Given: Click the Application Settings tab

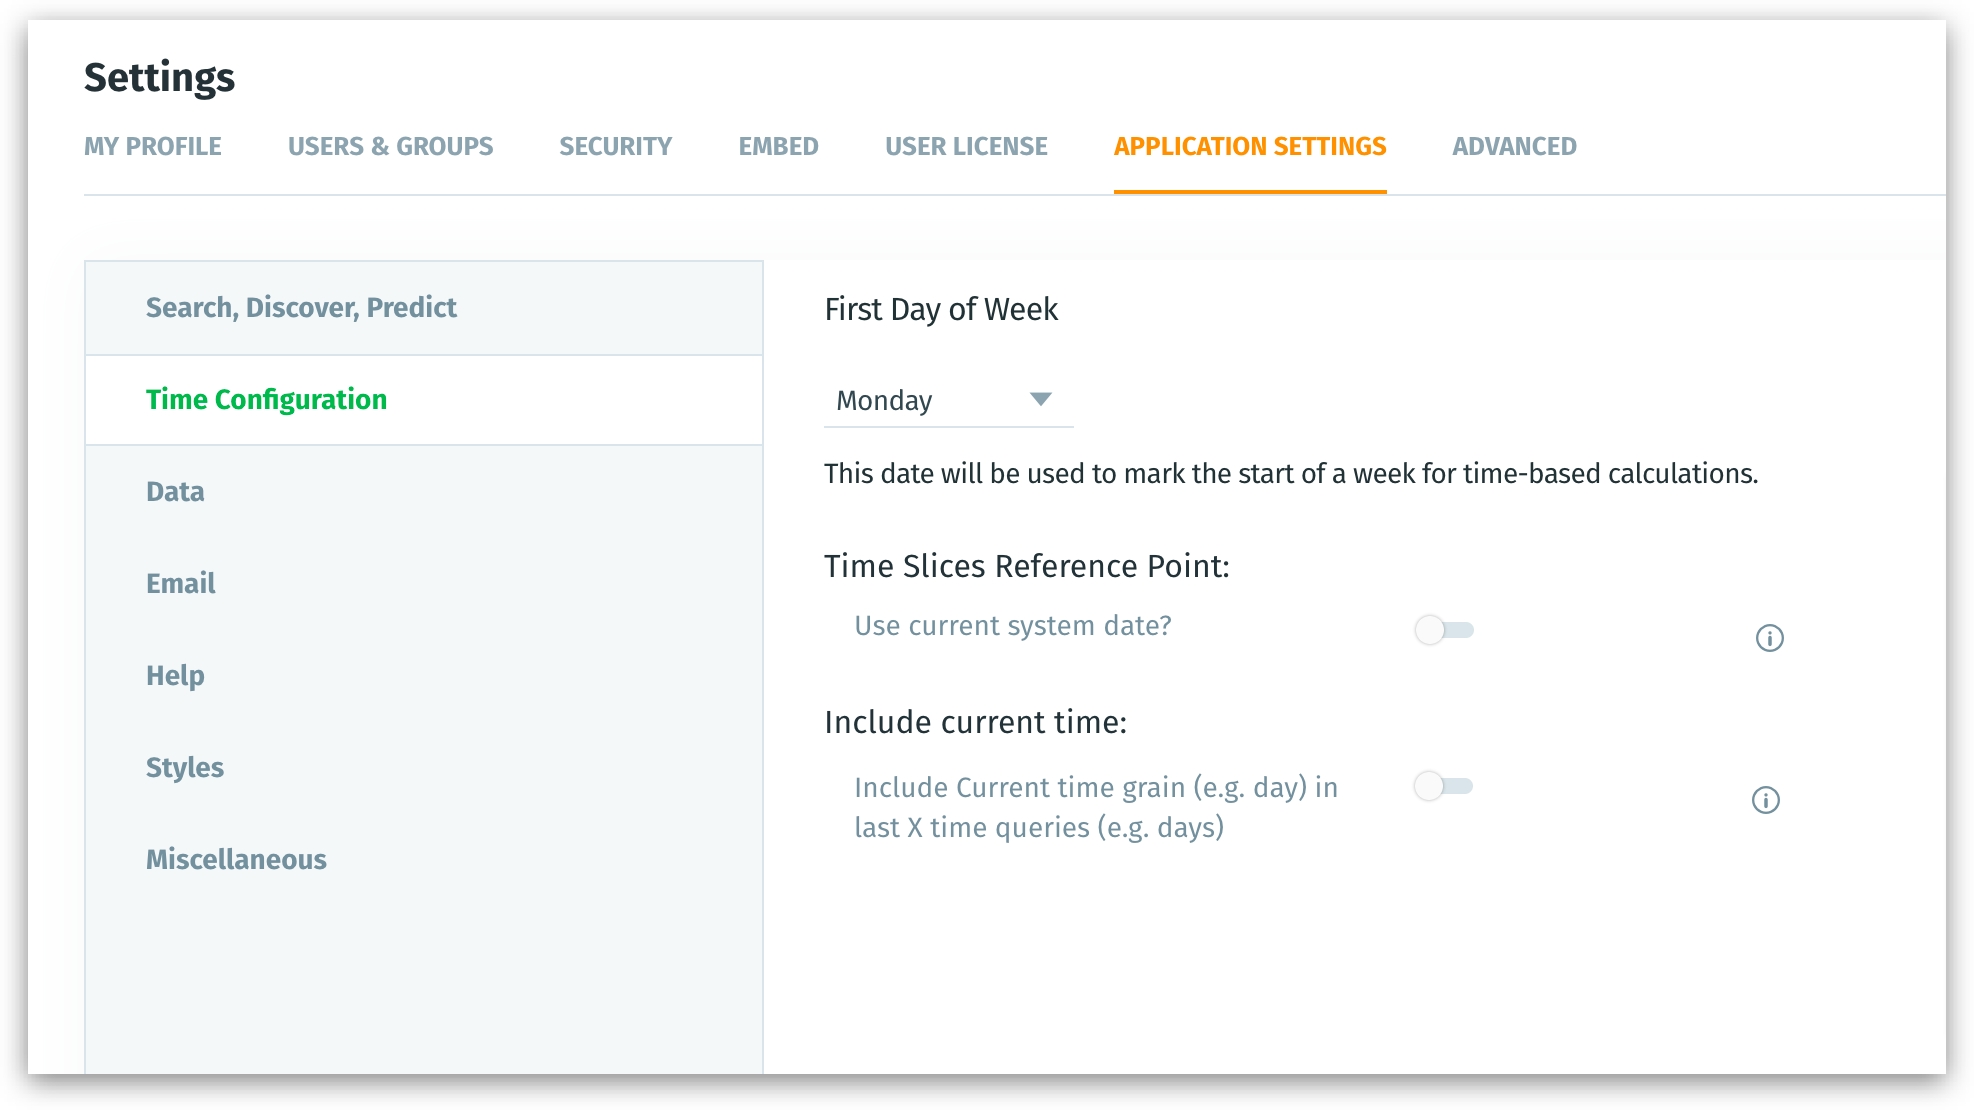Looking at the screenshot, I should click(x=1249, y=146).
